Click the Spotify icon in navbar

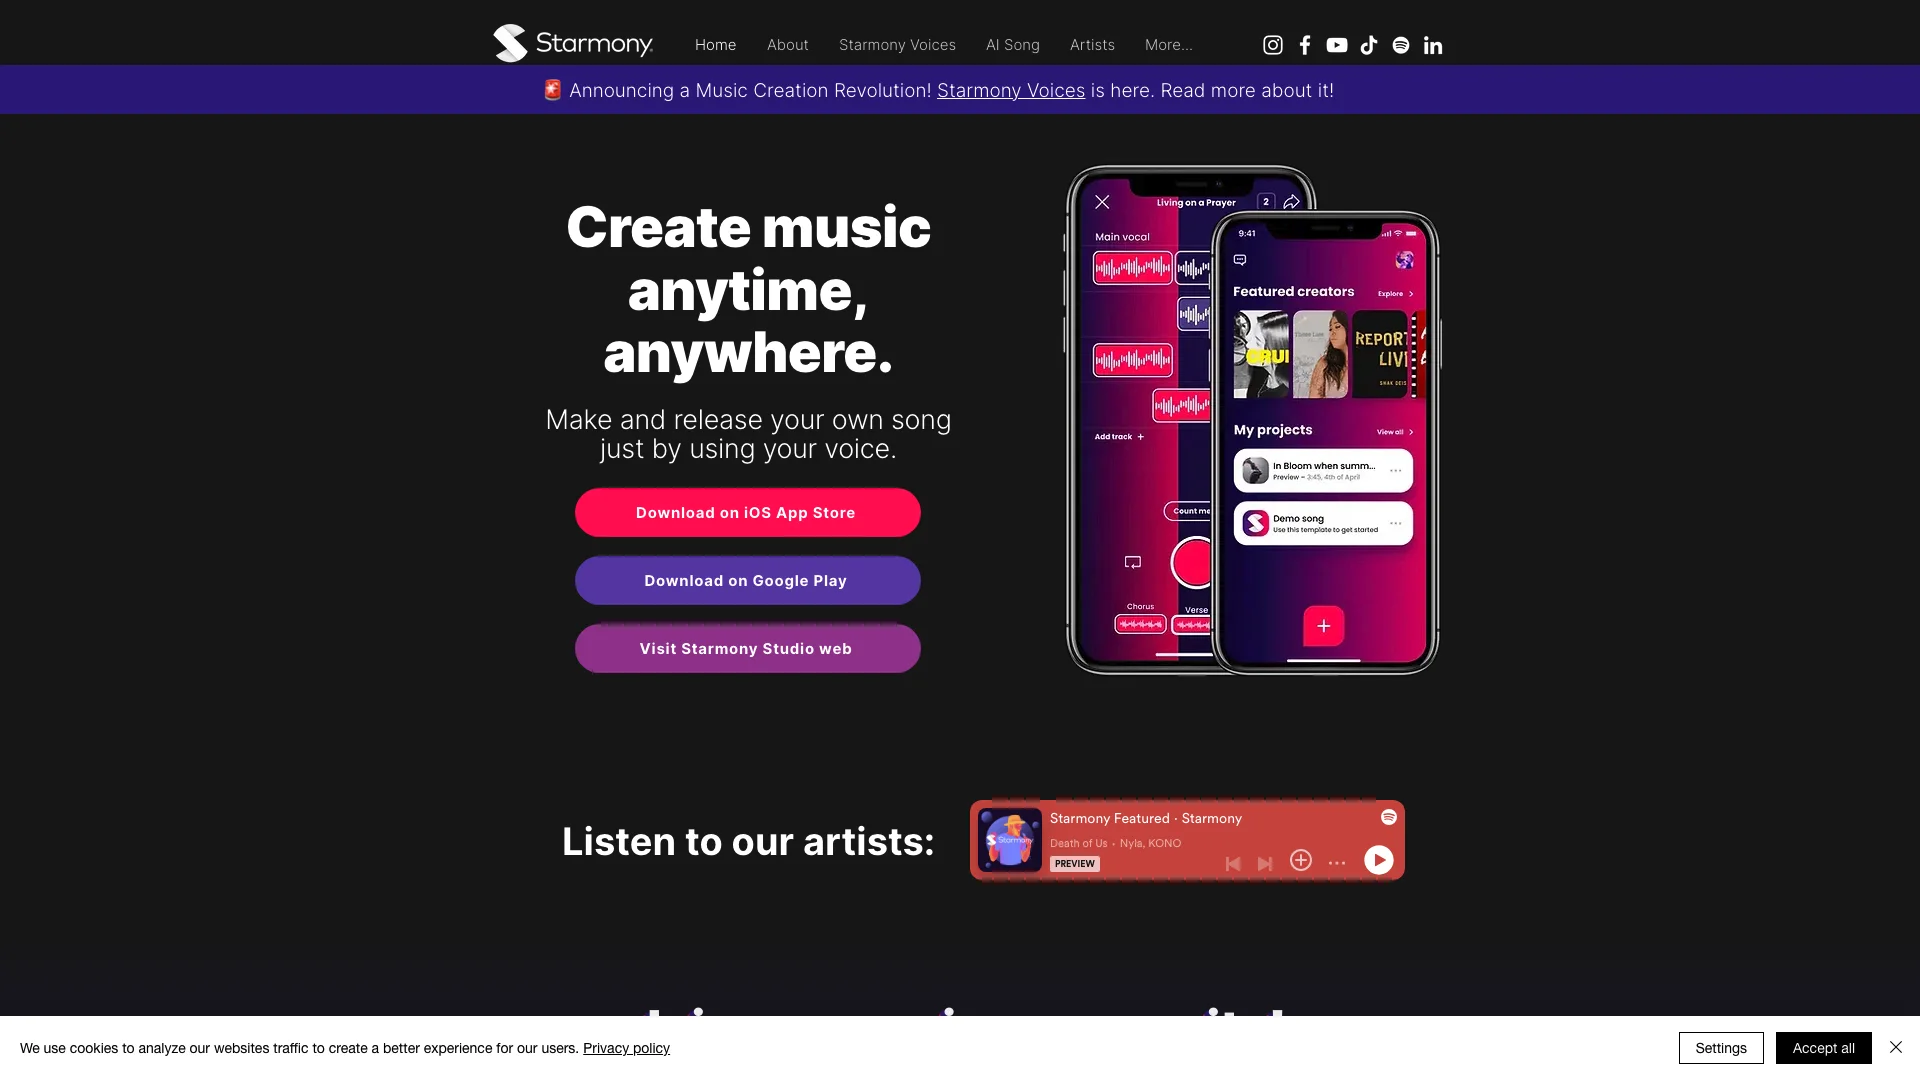1399,45
